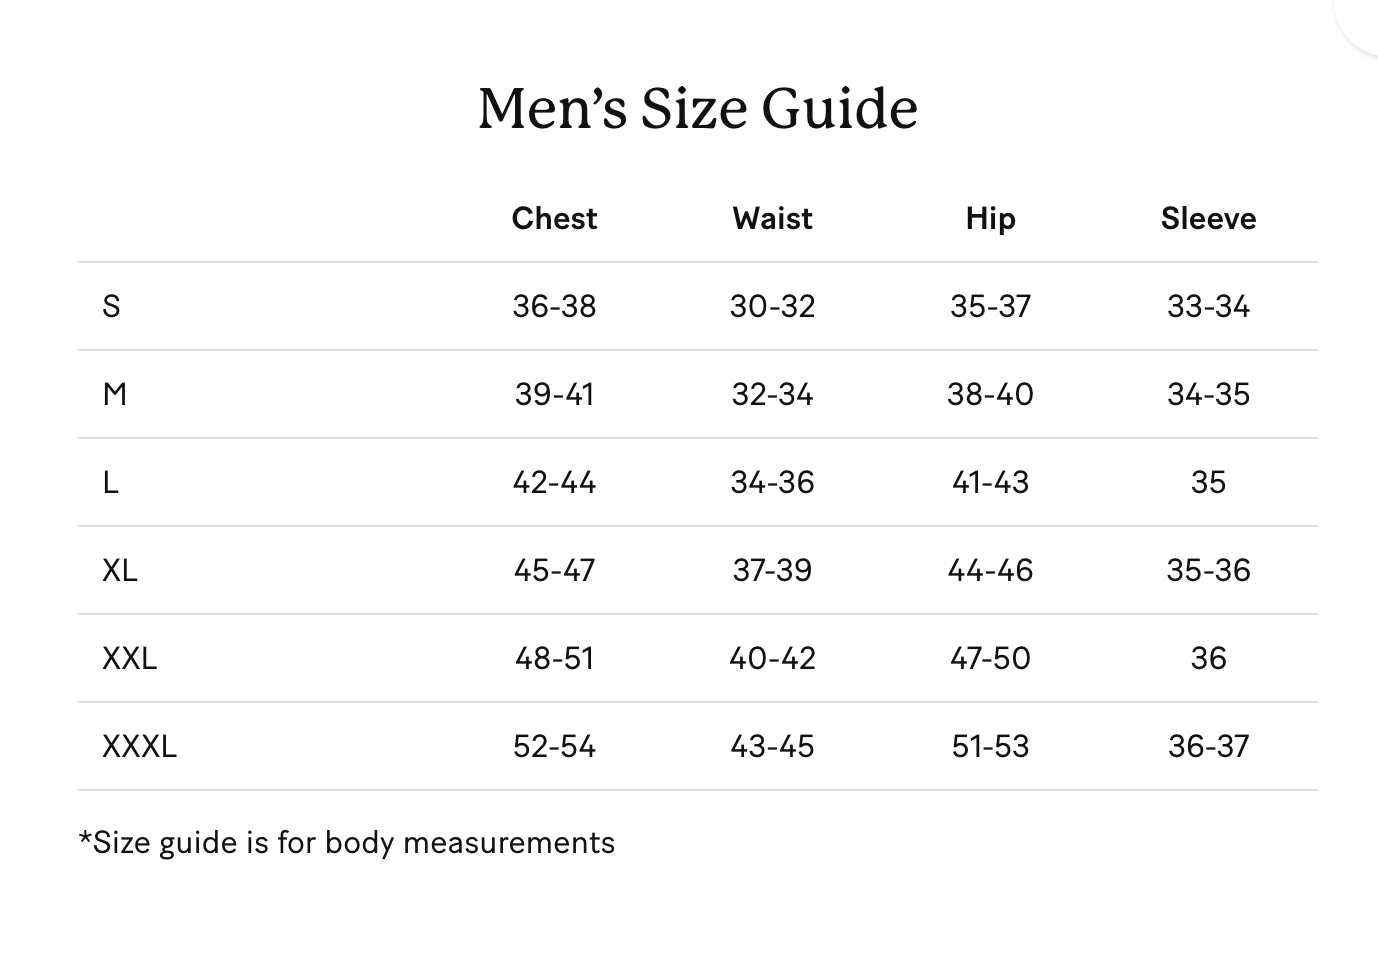Click the body measurements footnote text
The width and height of the screenshot is (1378, 972).
pos(347,842)
